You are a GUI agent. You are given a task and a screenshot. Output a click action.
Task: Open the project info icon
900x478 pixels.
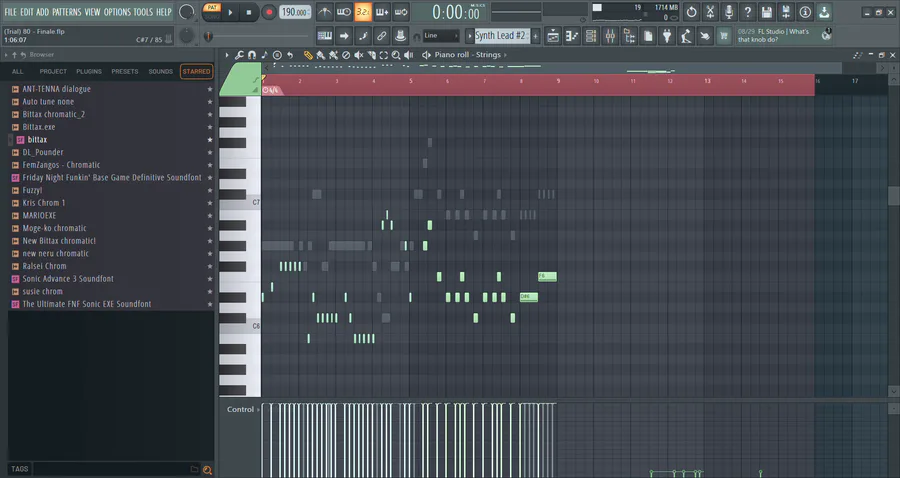(805, 11)
